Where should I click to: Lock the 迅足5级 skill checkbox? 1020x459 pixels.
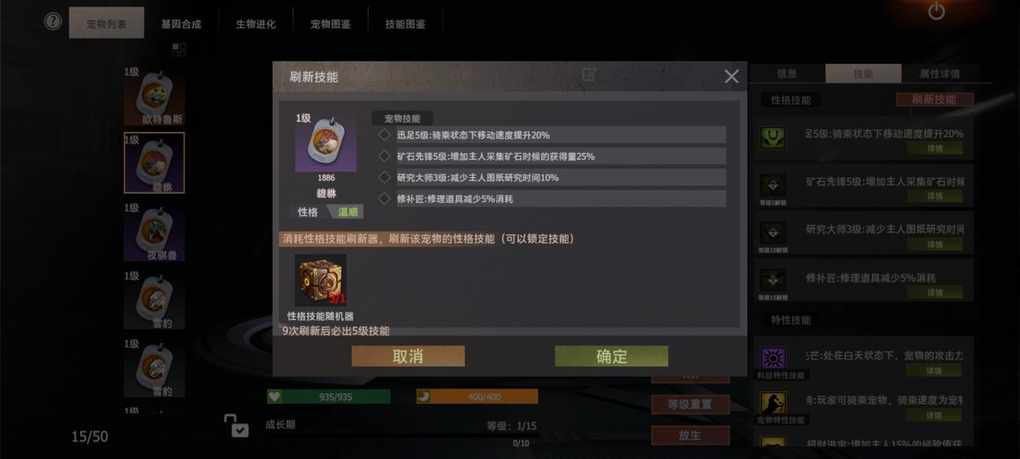click(384, 135)
